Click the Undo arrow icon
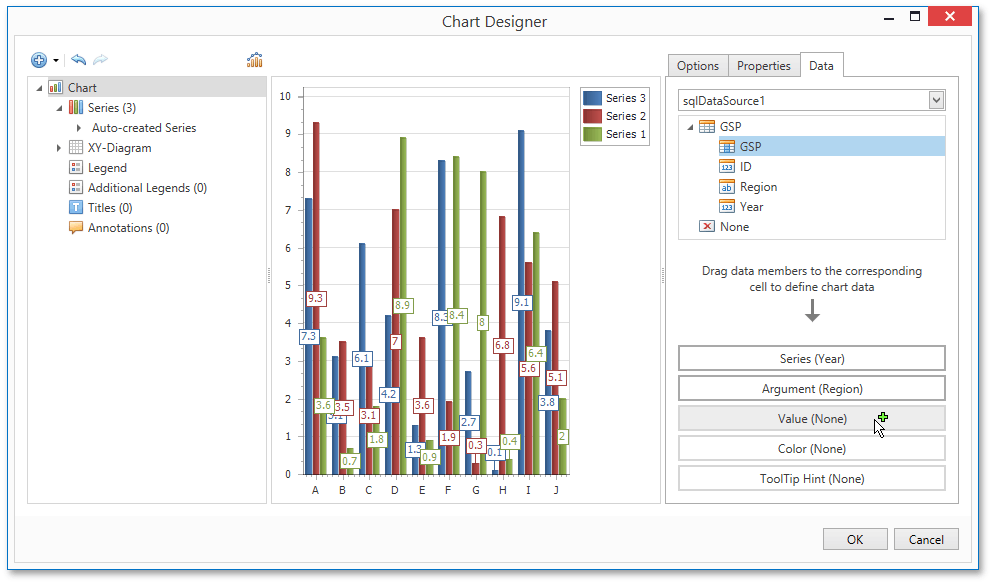The height and width of the screenshot is (584, 992). pos(78,60)
